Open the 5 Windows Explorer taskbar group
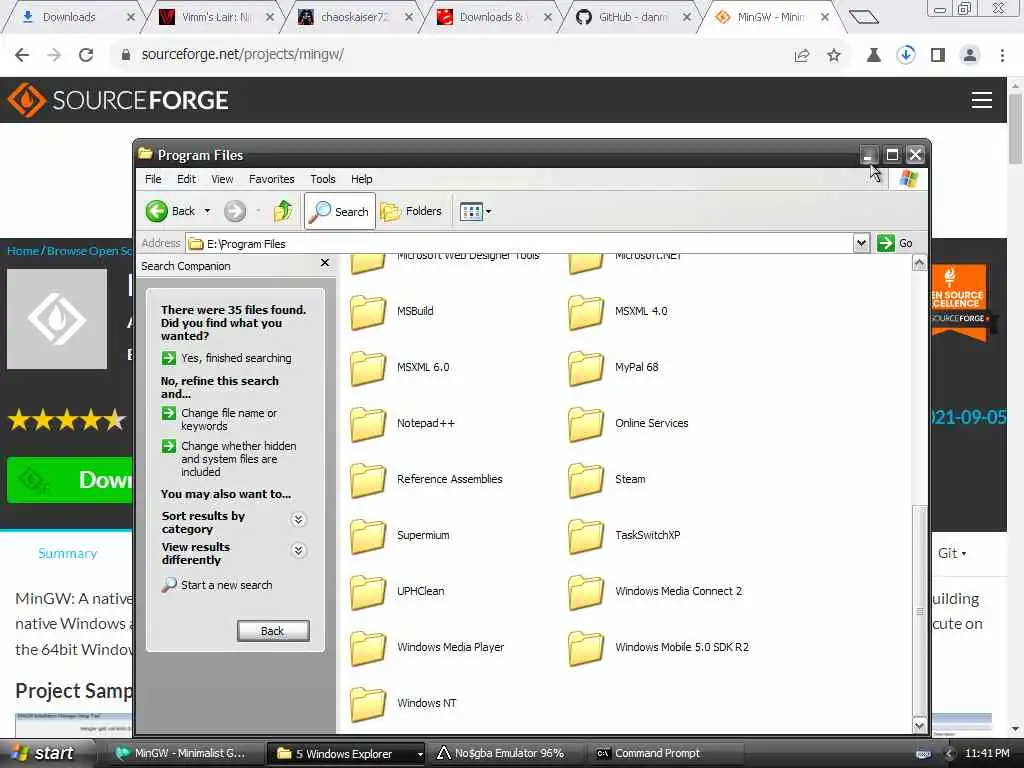Image resolution: width=1024 pixels, height=768 pixels. tap(348, 754)
